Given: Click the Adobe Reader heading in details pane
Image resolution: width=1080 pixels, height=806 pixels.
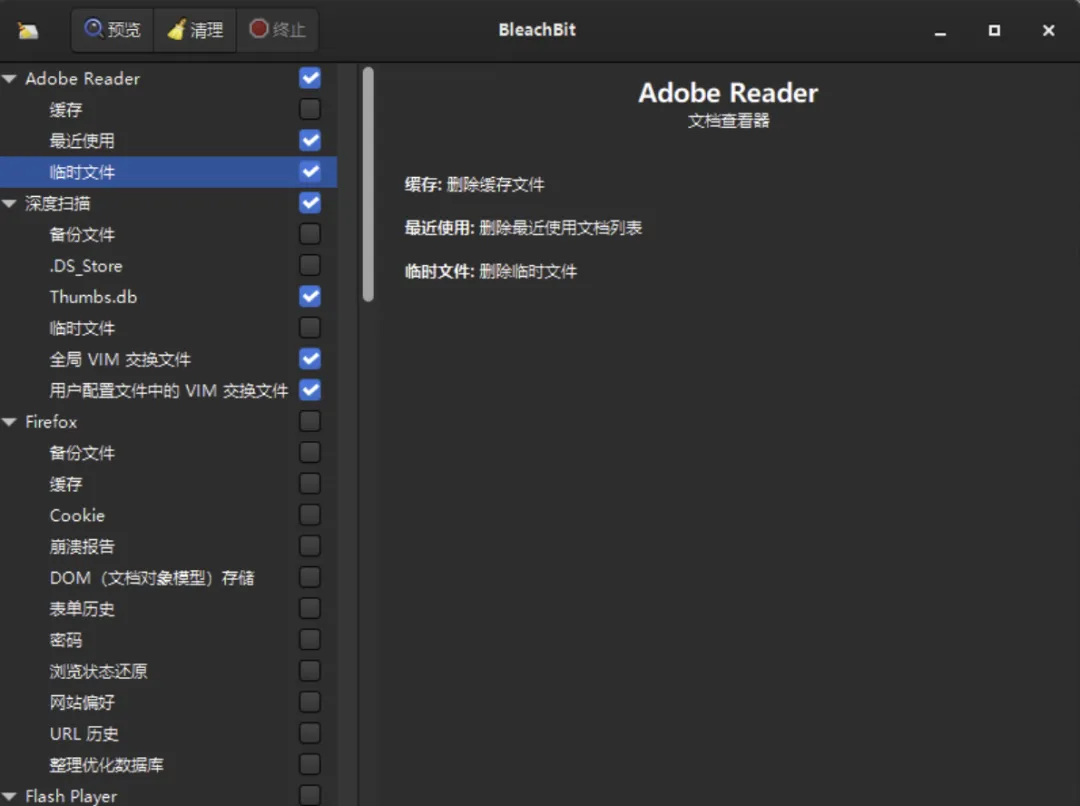Looking at the screenshot, I should [728, 93].
